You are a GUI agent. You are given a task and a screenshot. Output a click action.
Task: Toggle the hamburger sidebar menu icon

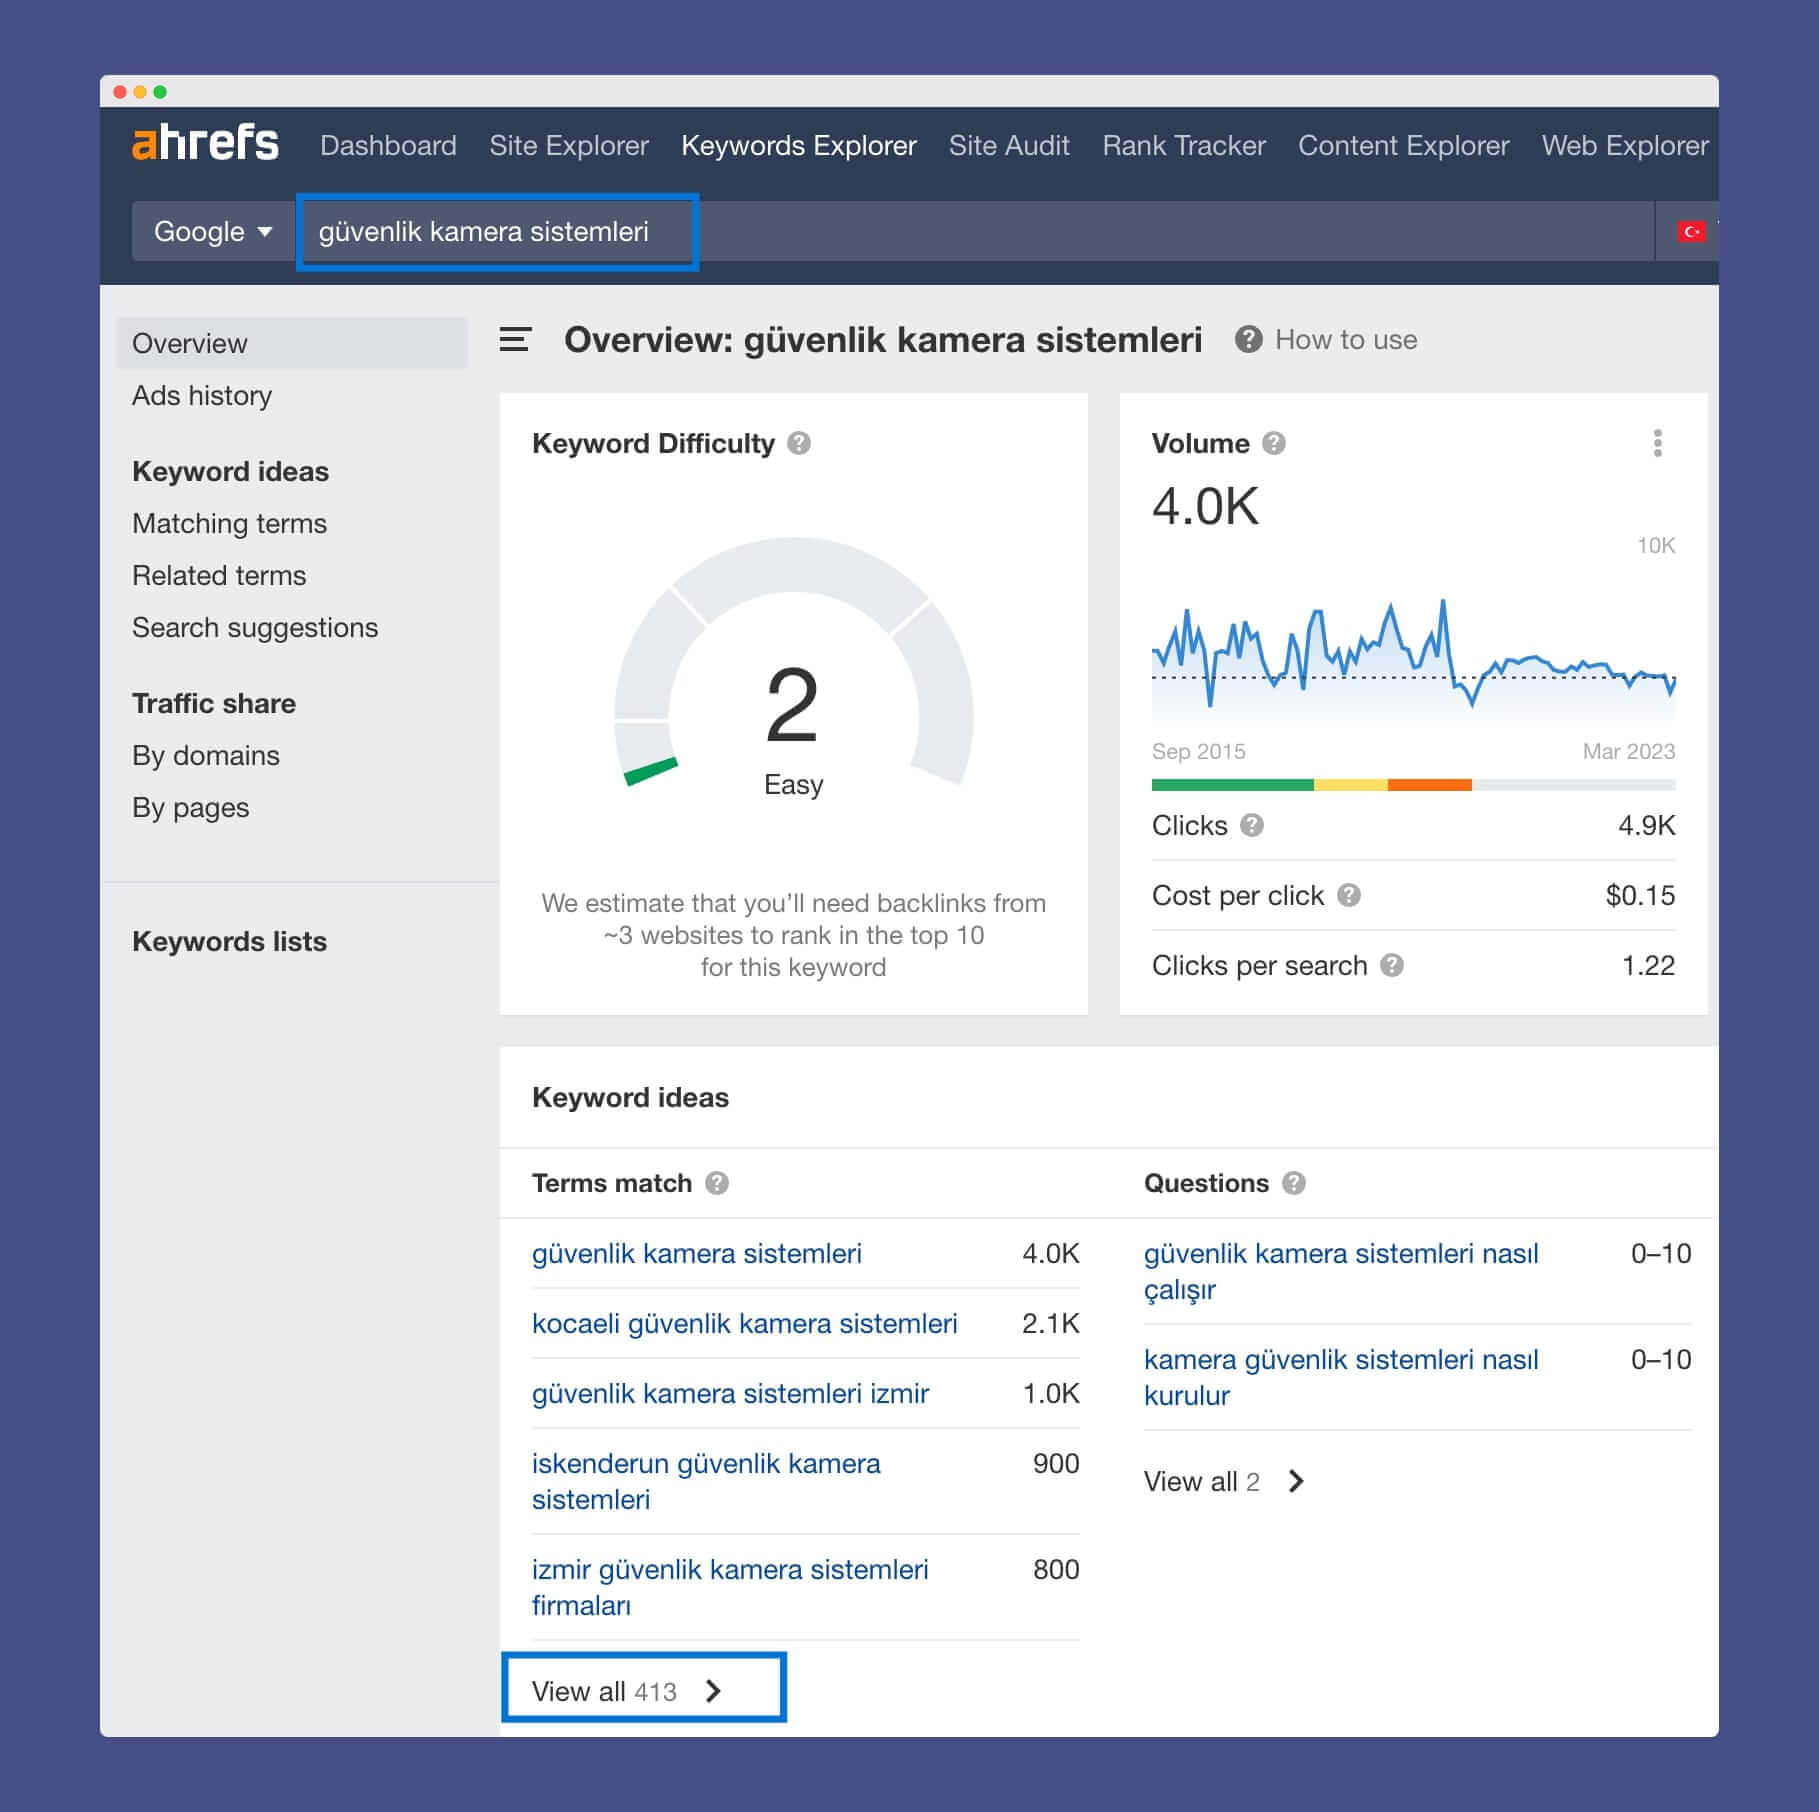pyautogui.click(x=515, y=340)
